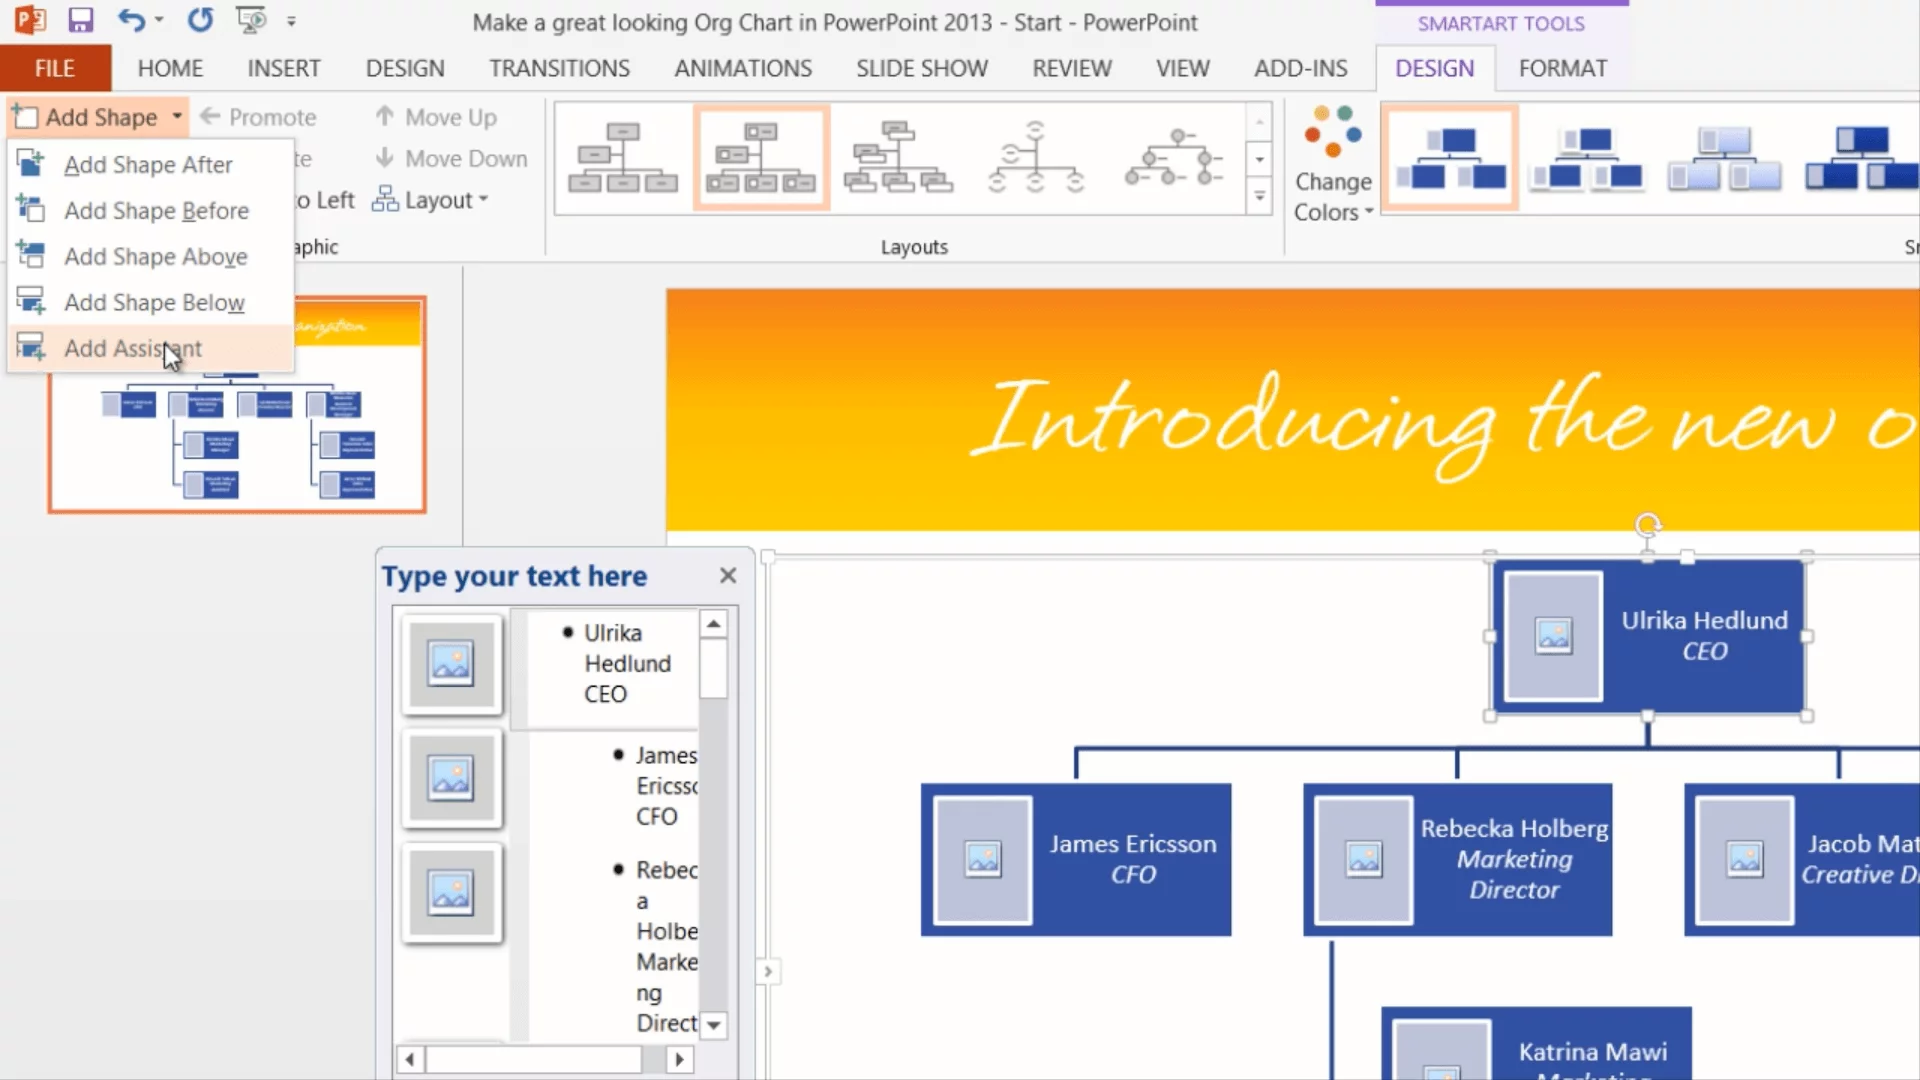Expand the Layout dropdown menu
This screenshot has height=1080, width=1920.
tap(430, 200)
